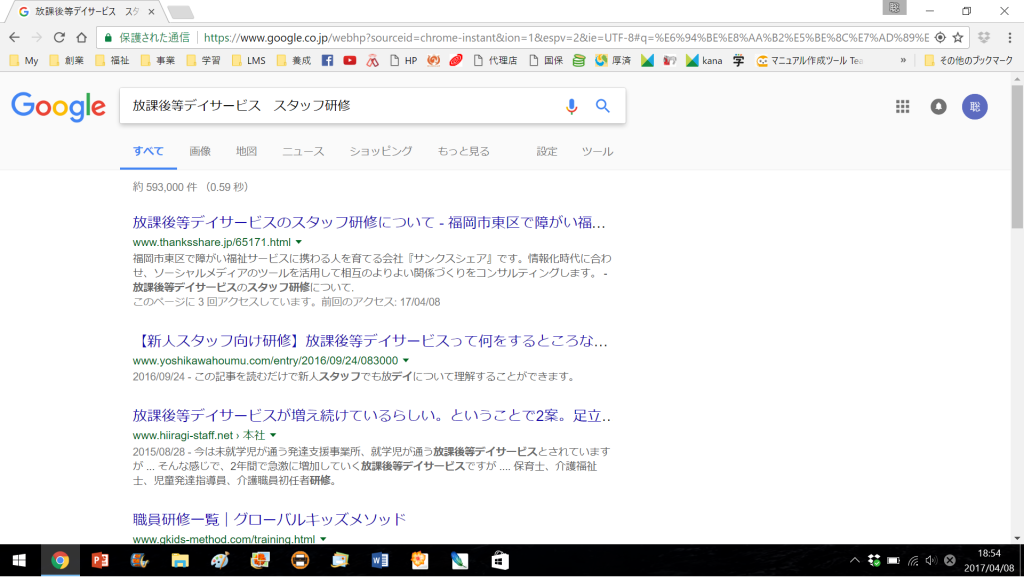Start voice search with the microphone

[x=571, y=106]
